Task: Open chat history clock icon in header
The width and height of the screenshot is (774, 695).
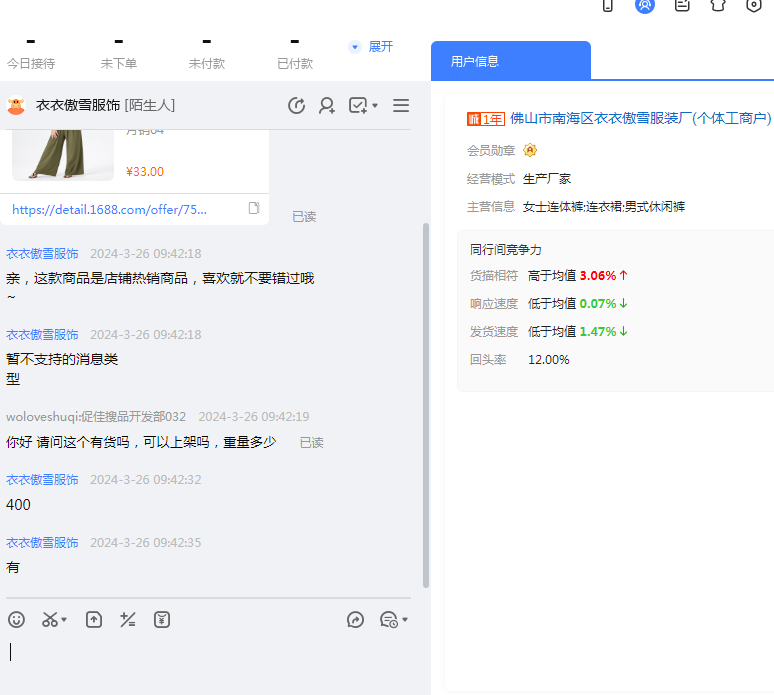Action: click(296, 106)
